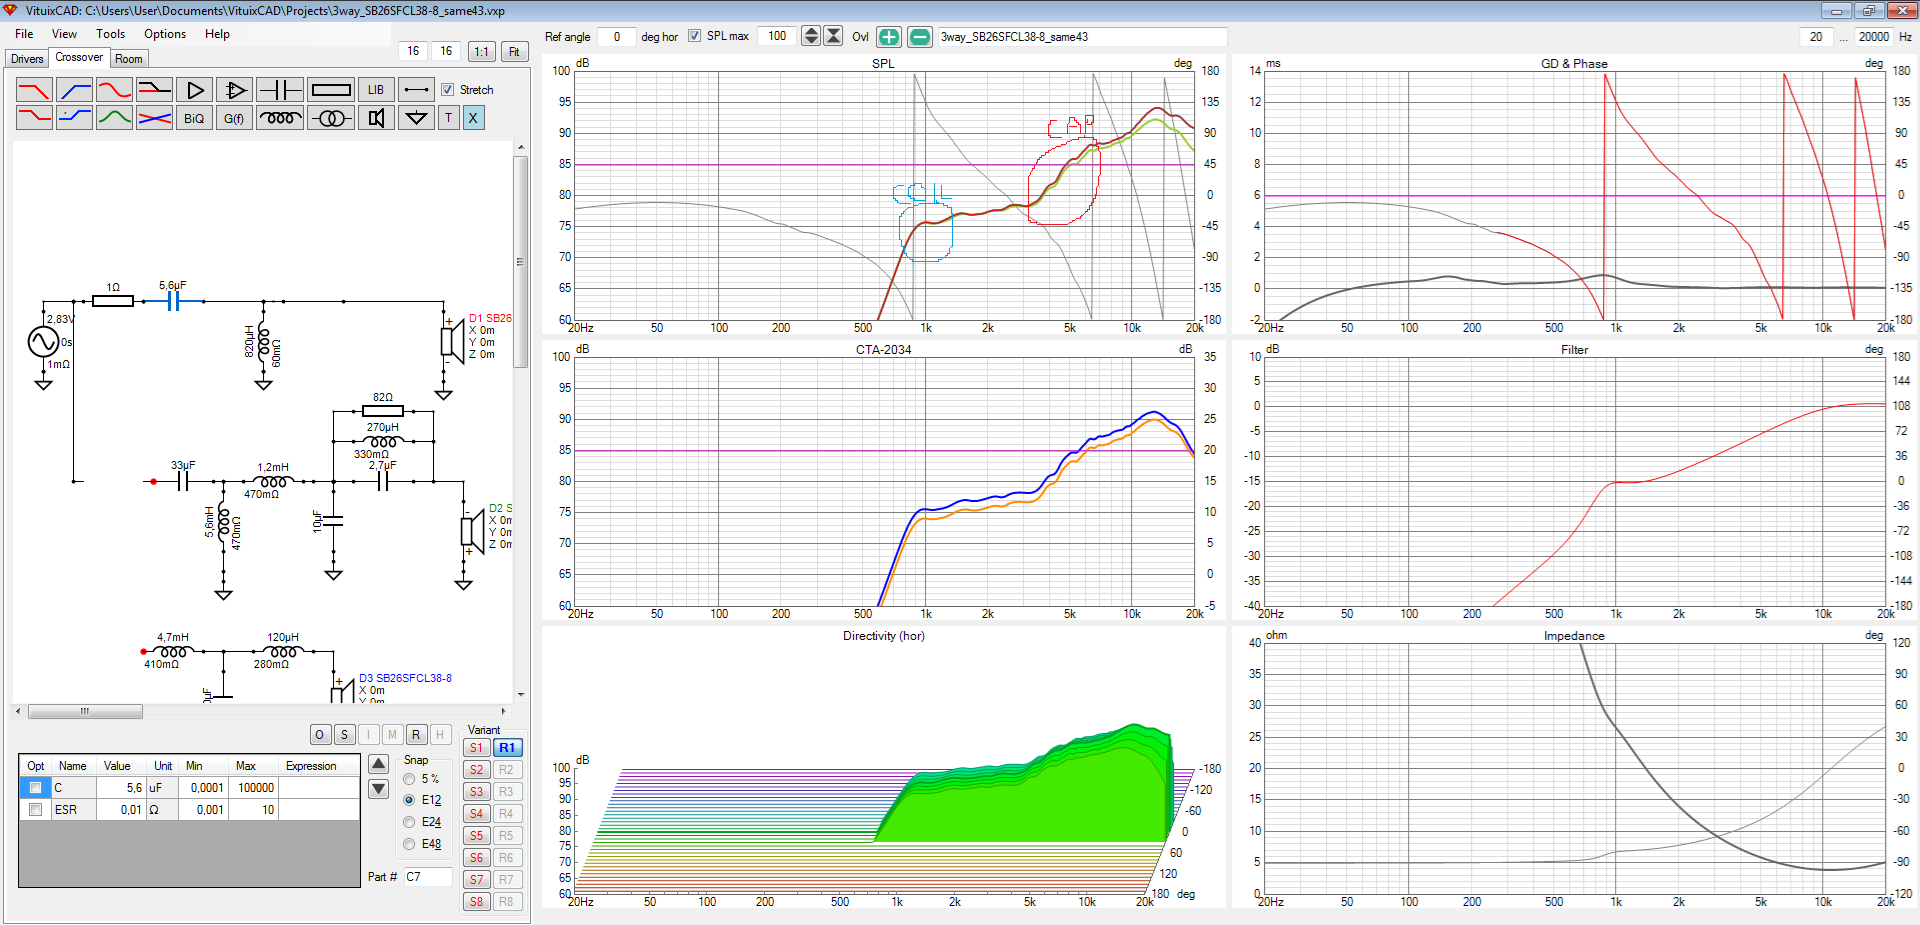Screen dimensions: 1920x925
Task: Insert a G(f) transfer function block
Action: (234, 118)
